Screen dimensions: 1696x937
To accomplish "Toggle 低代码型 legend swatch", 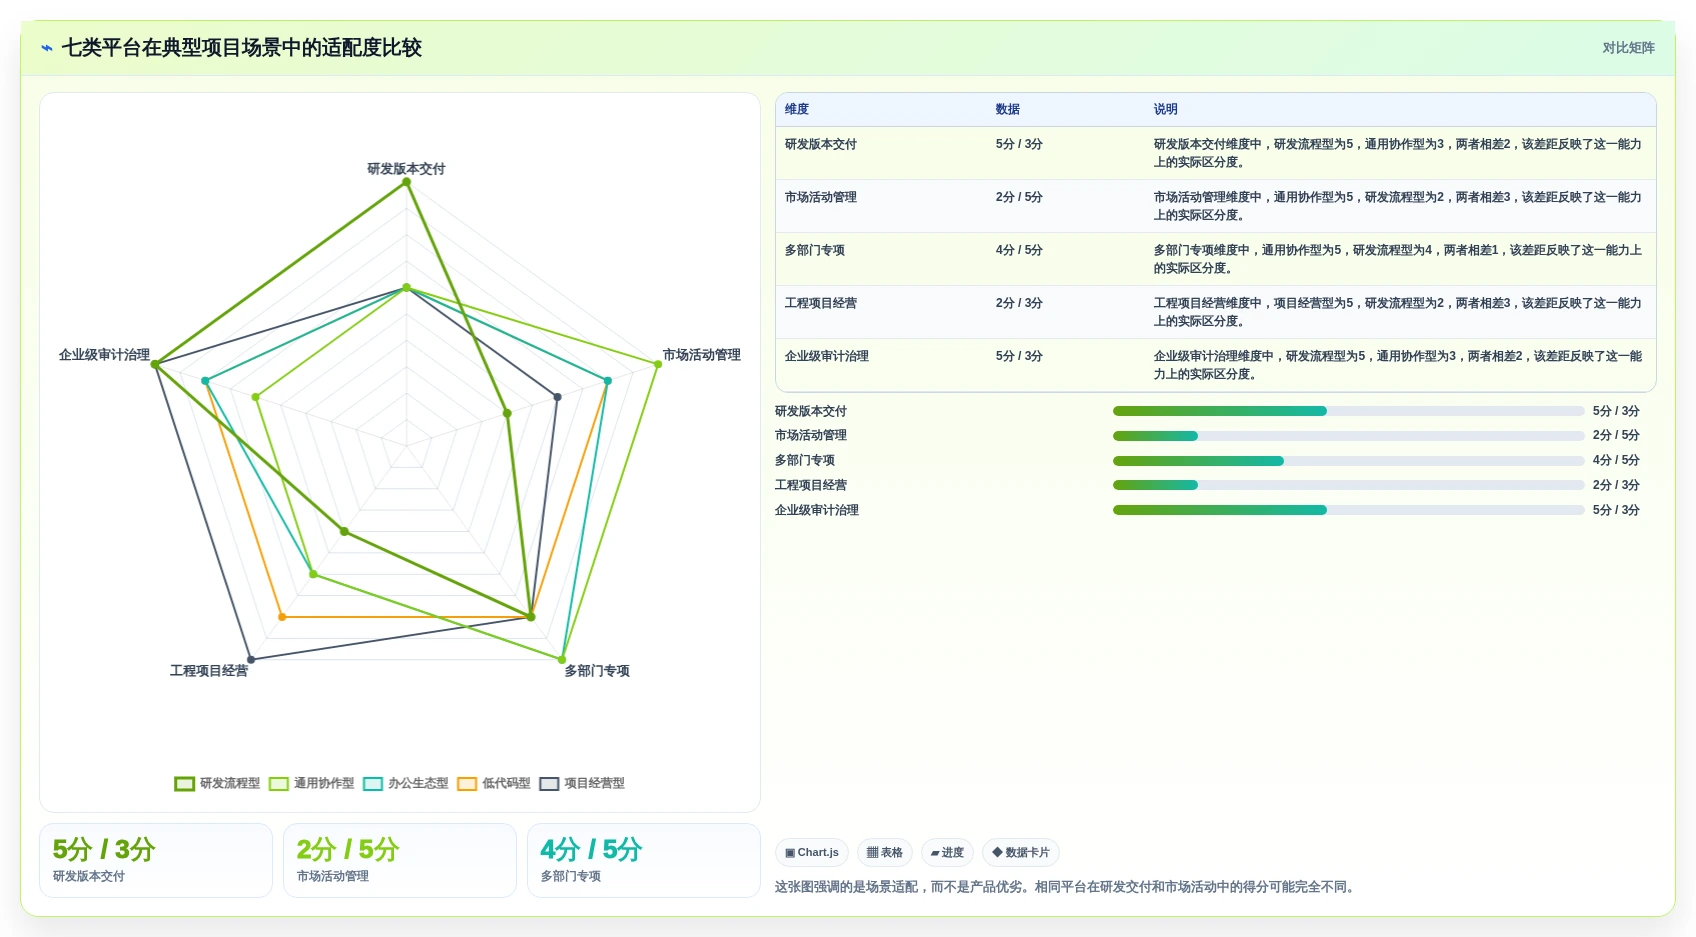I will (x=467, y=784).
